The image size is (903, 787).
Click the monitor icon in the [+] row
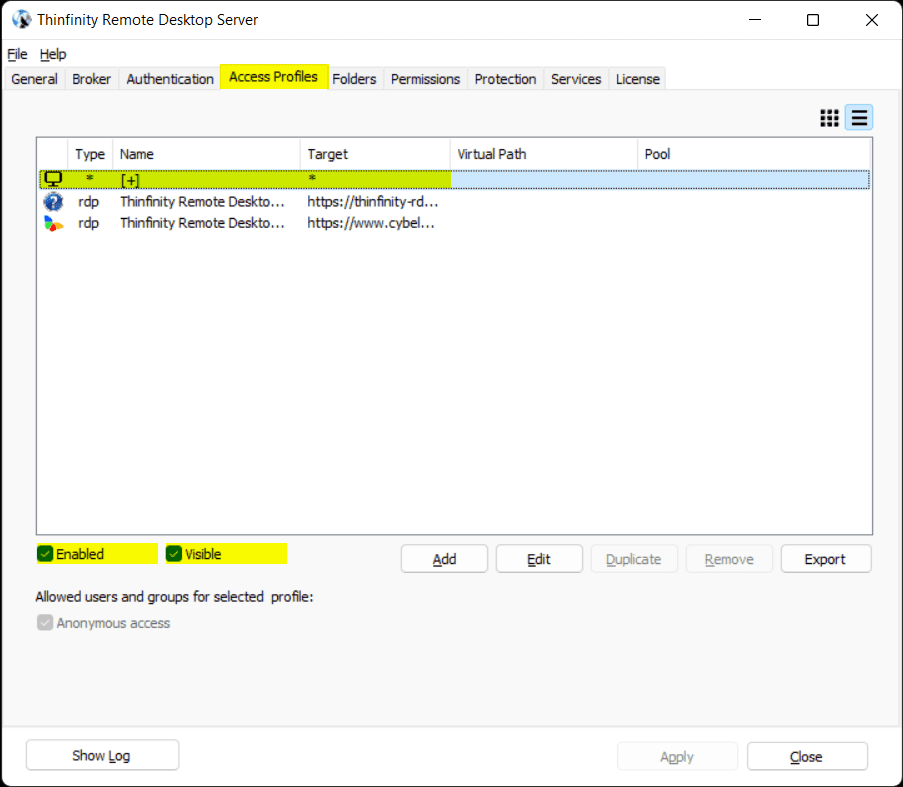click(x=53, y=179)
